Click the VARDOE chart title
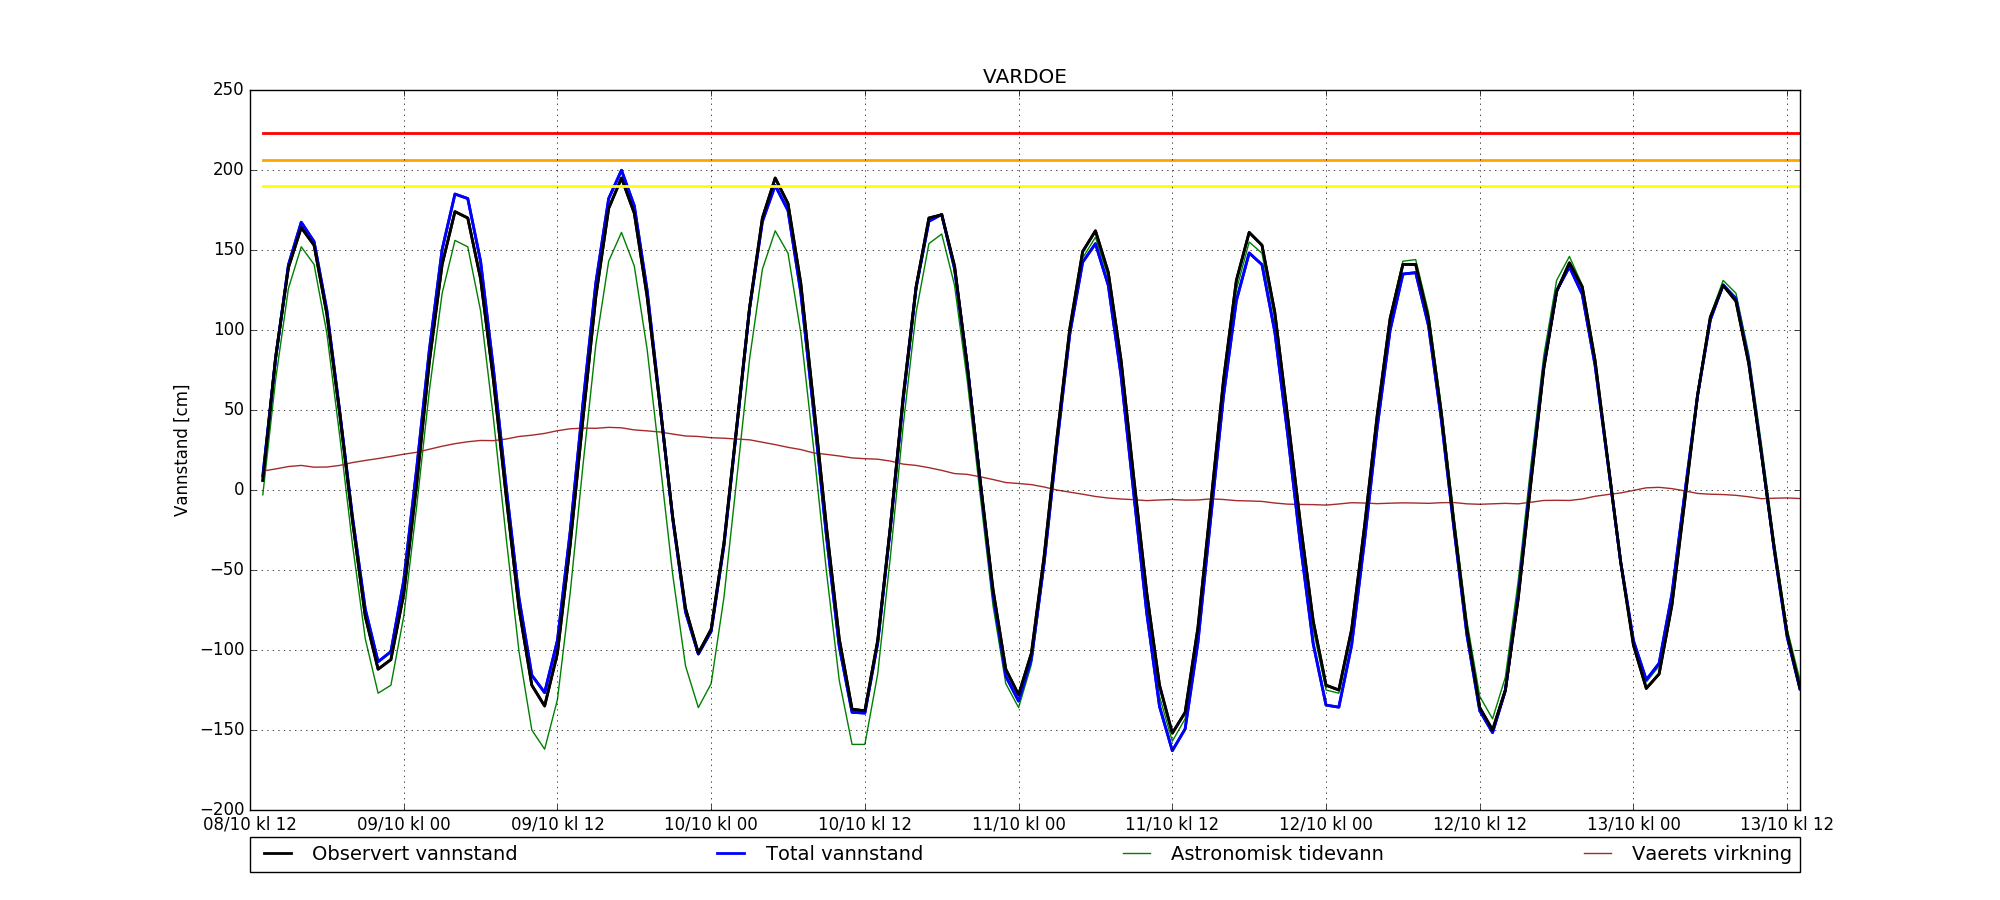 click(1024, 77)
